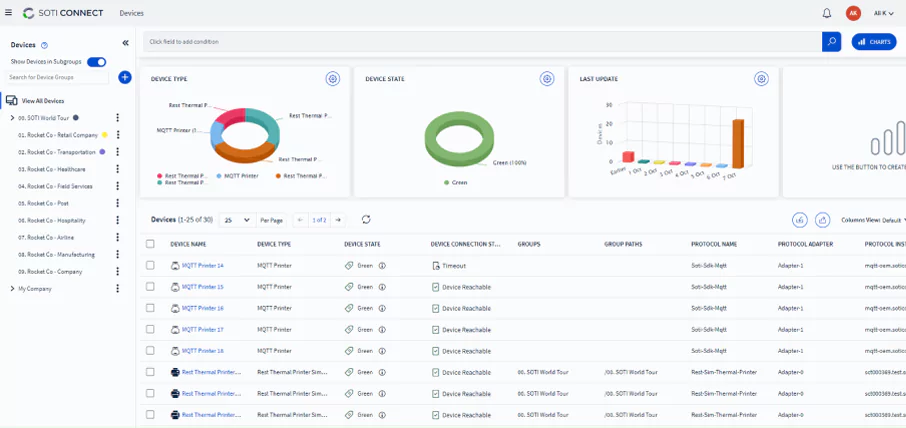This screenshot has width=906, height=428.
Task: Click the Search for Device Groups field
Action: point(57,77)
